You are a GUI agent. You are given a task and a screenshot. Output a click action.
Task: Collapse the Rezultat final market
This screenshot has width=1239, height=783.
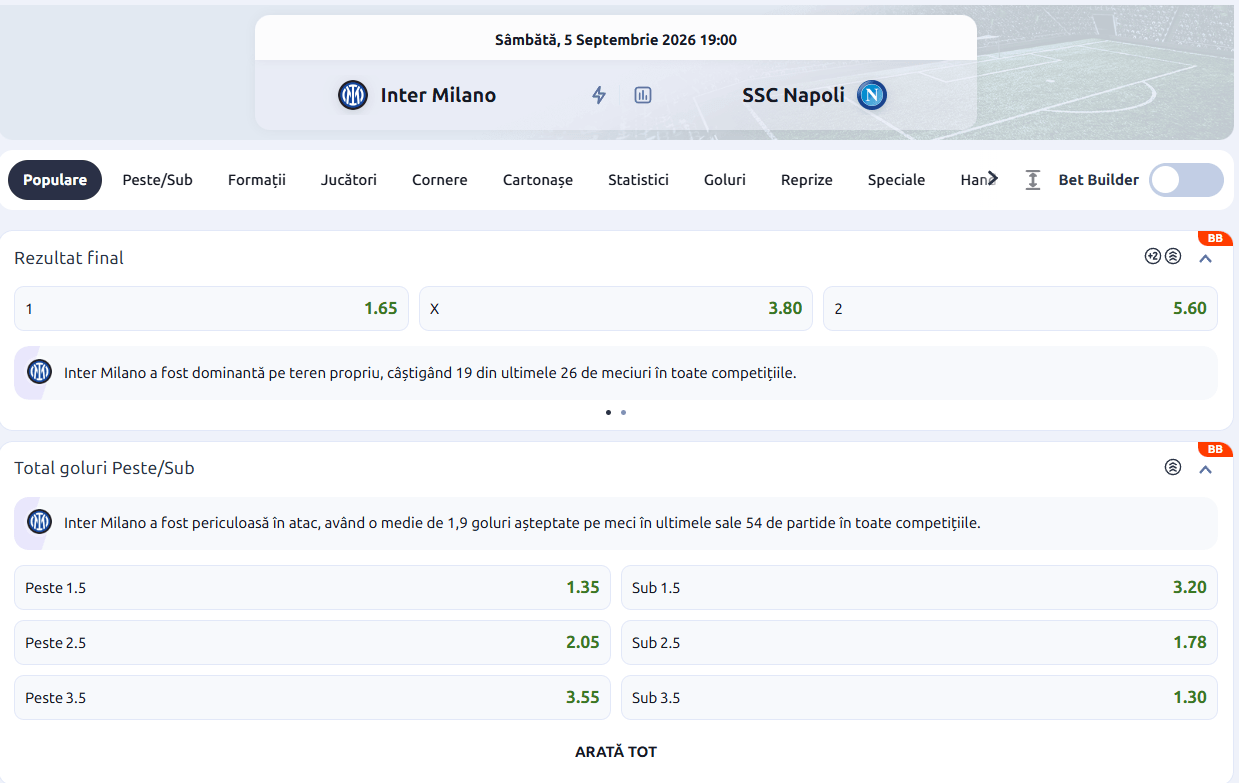[1205, 258]
